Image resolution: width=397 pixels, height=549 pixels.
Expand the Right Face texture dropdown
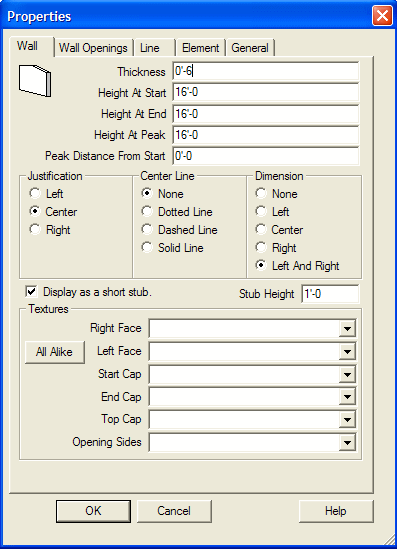(347, 328)
